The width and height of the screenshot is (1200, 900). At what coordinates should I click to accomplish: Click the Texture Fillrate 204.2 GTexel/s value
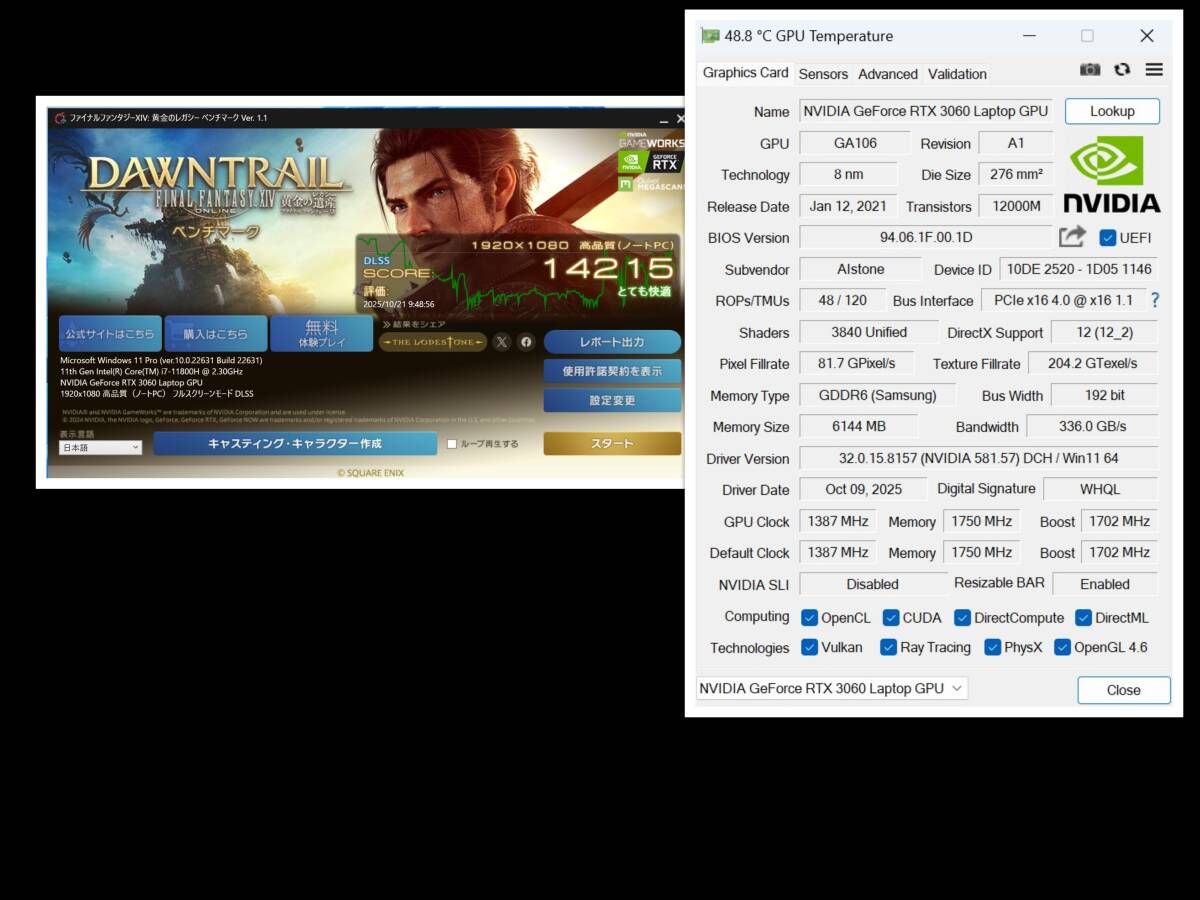[1093, 363]
